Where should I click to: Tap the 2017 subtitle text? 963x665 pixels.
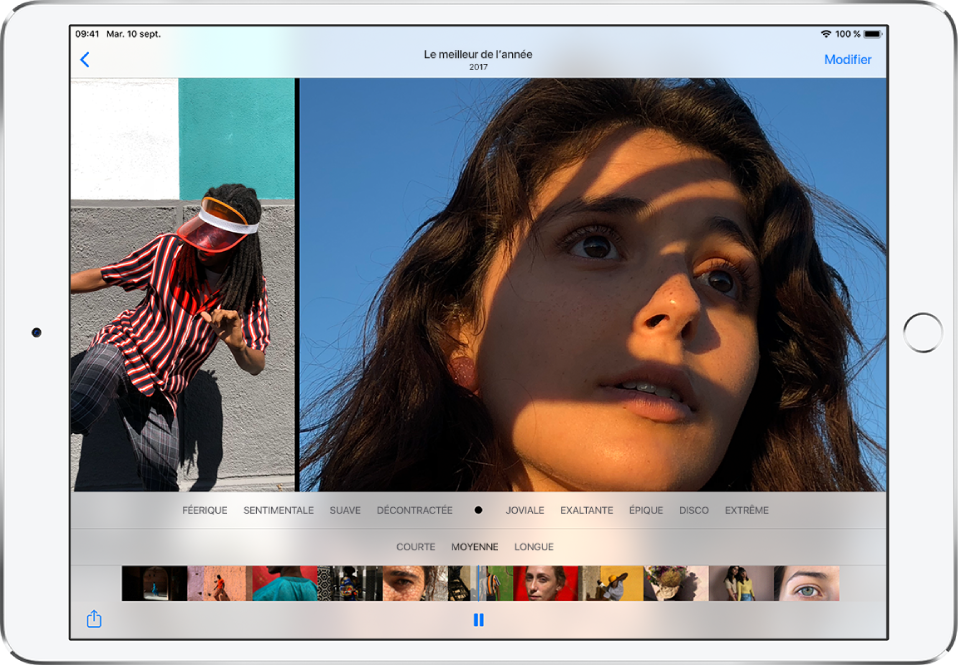(478, 67)
